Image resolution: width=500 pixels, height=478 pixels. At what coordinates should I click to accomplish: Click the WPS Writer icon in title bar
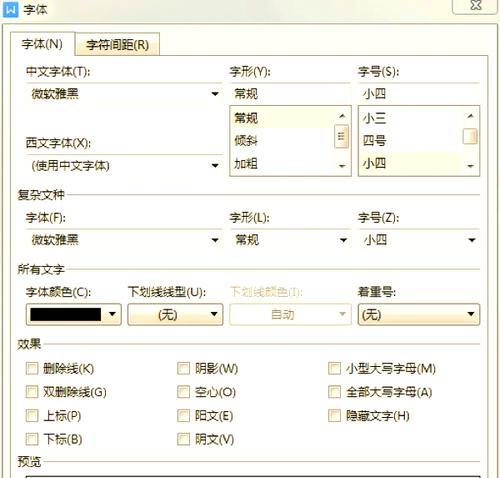tap(11, 9)
